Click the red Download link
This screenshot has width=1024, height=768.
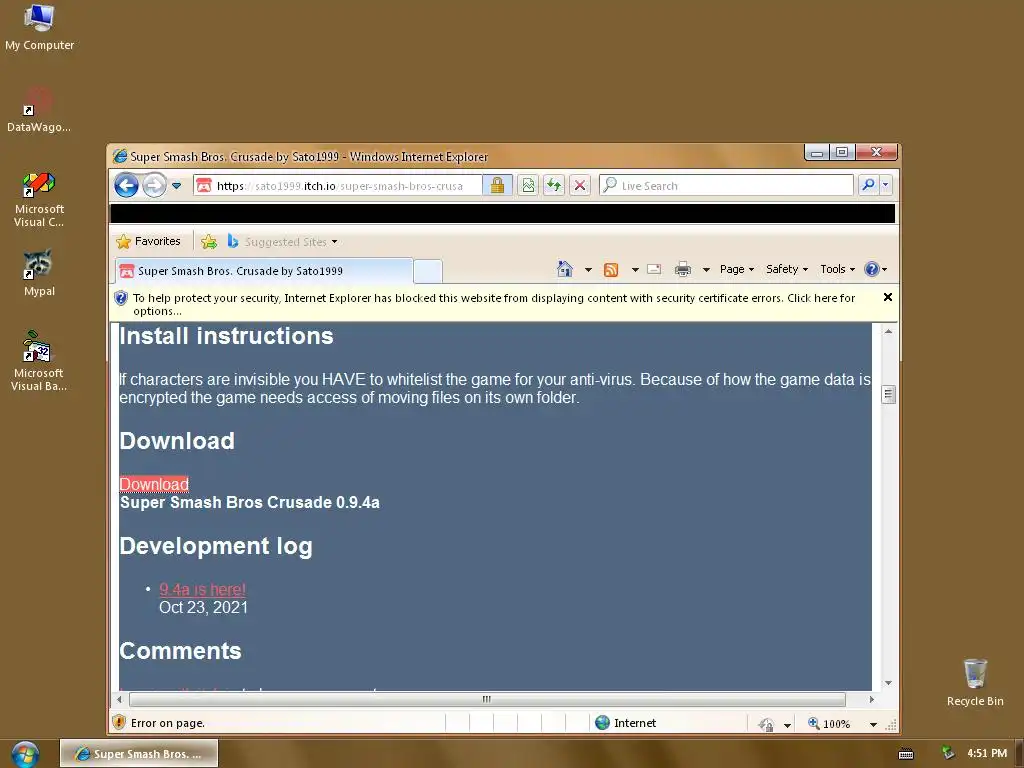tap(154, 484)
